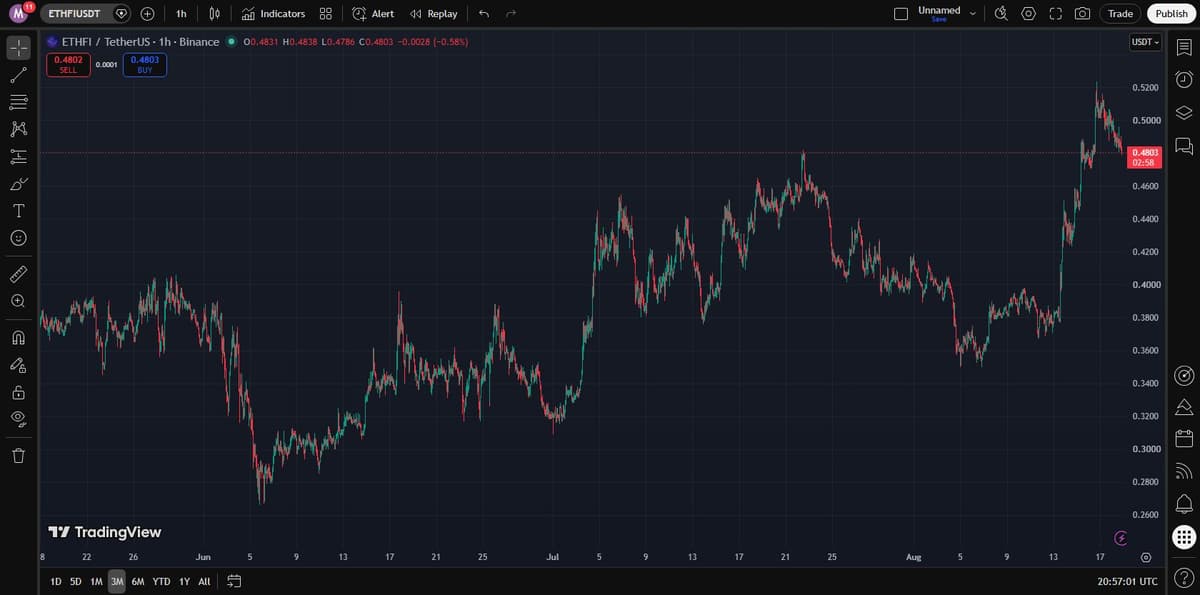Hide all drawings with eye icon
Screen dimensions: 1200x595
[x=18, y=419]
